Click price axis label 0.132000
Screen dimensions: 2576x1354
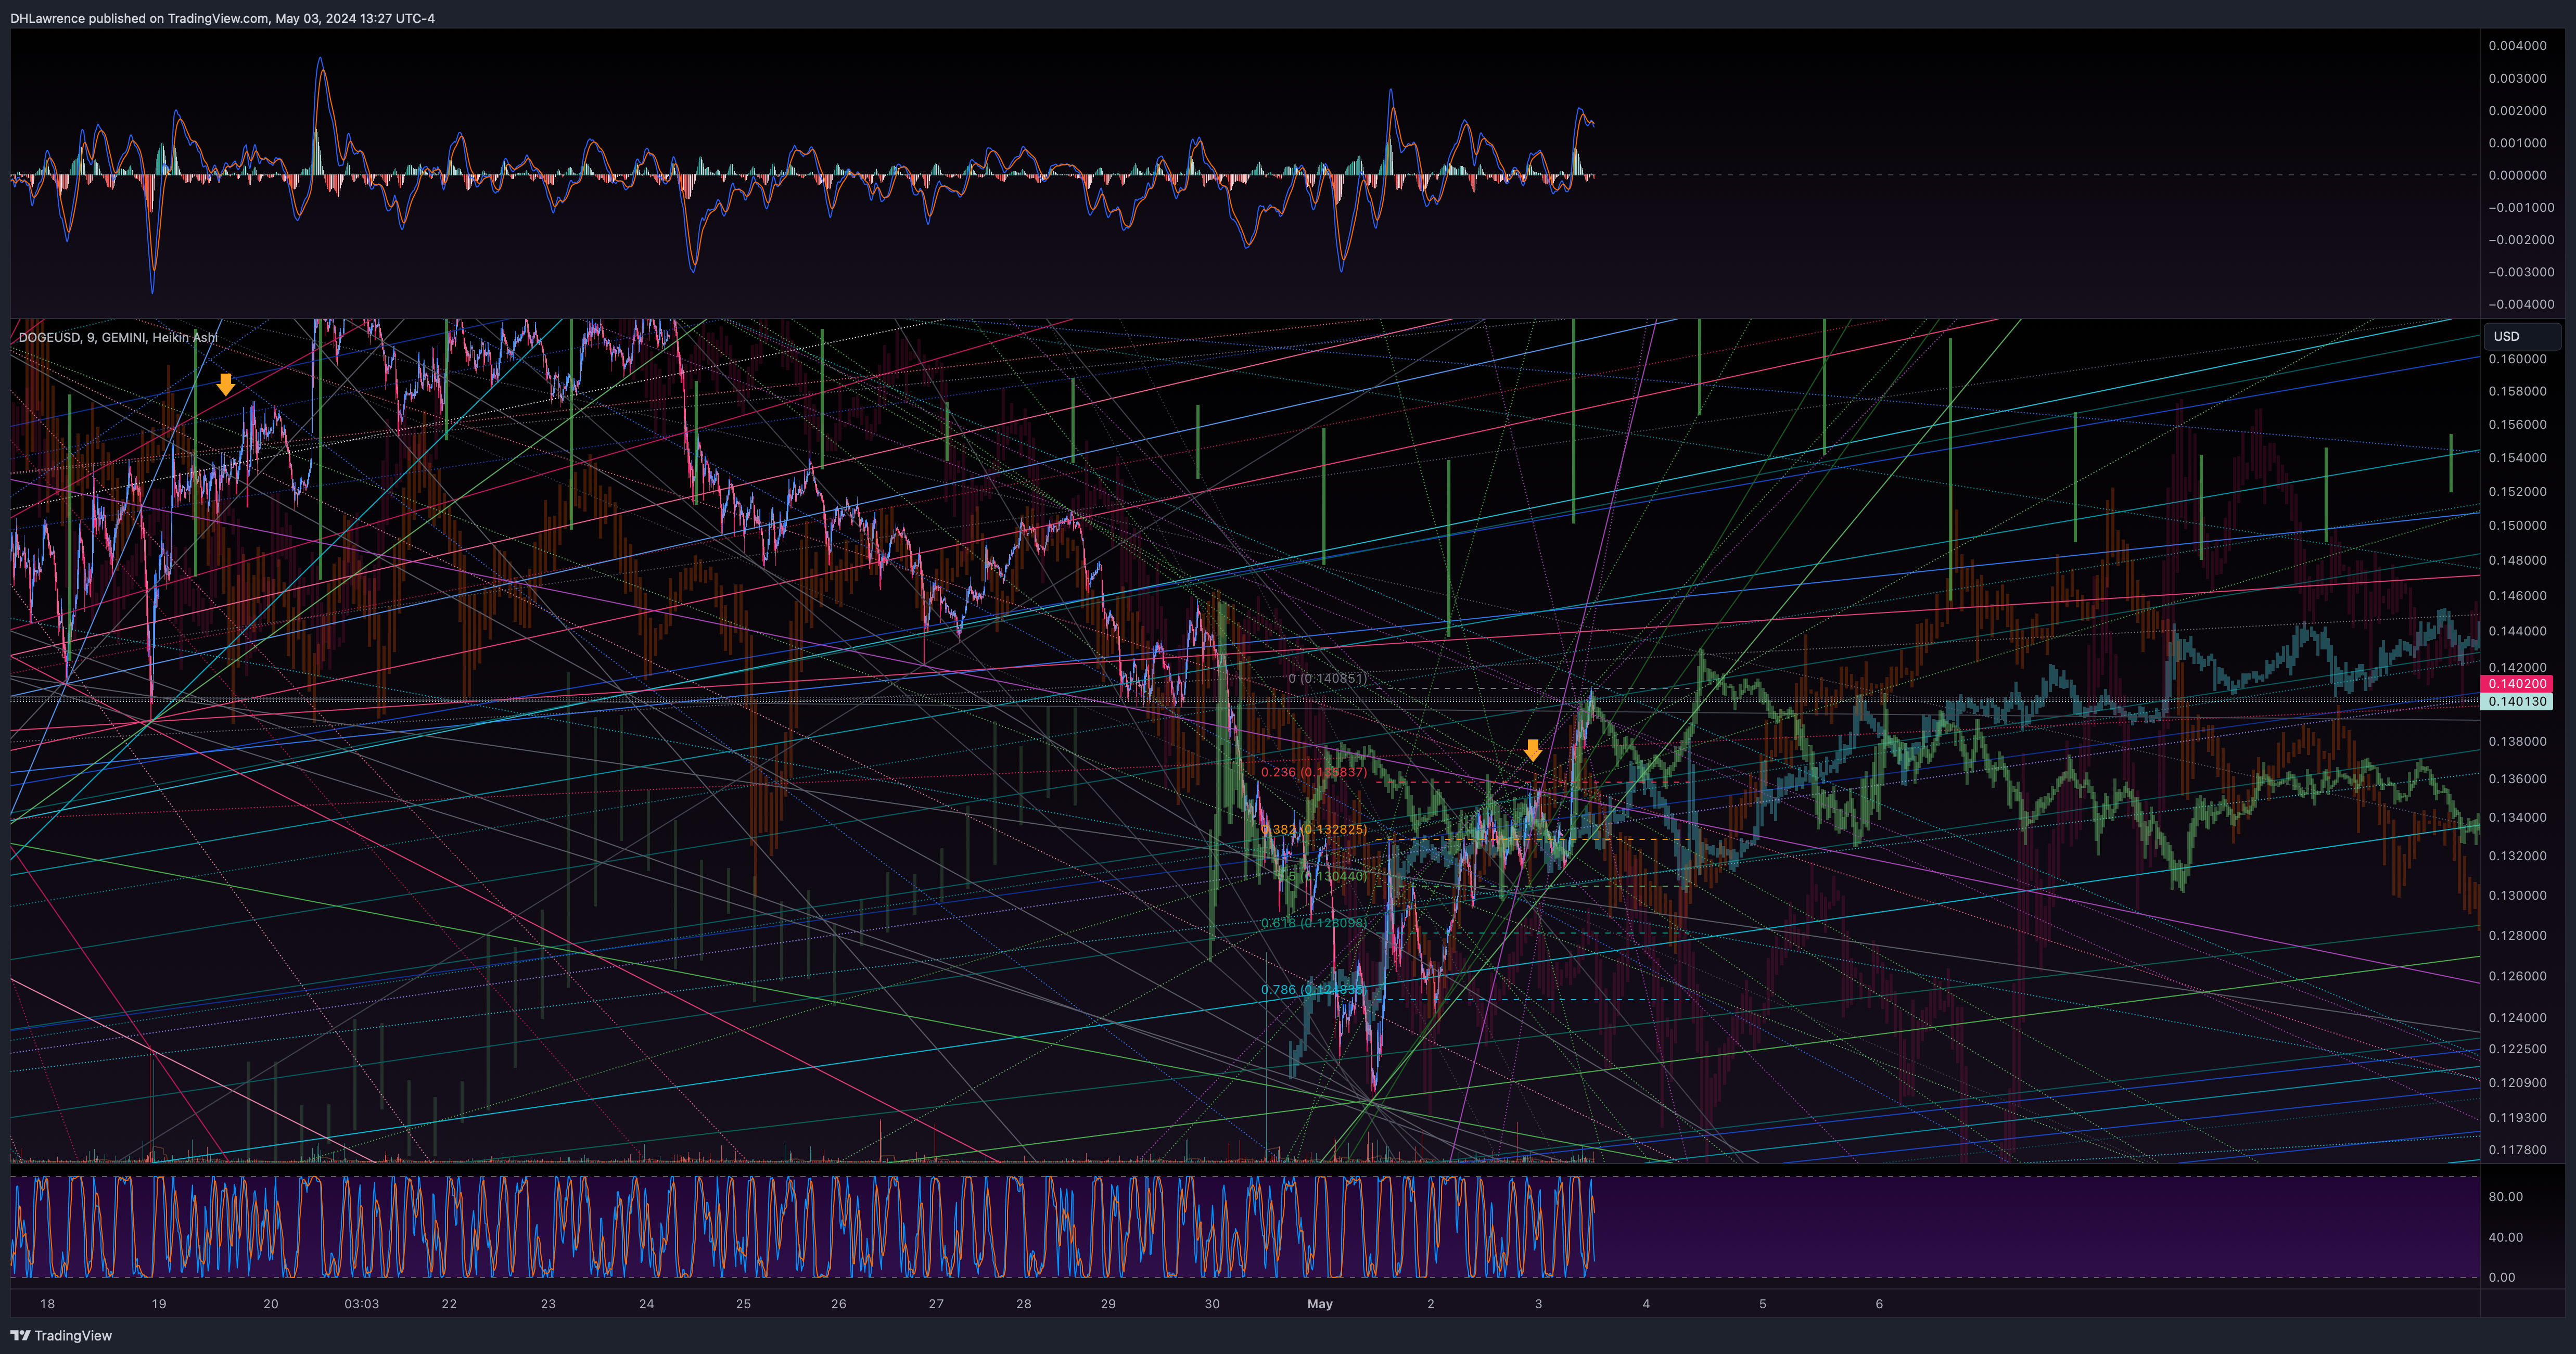click(2518, 856)
